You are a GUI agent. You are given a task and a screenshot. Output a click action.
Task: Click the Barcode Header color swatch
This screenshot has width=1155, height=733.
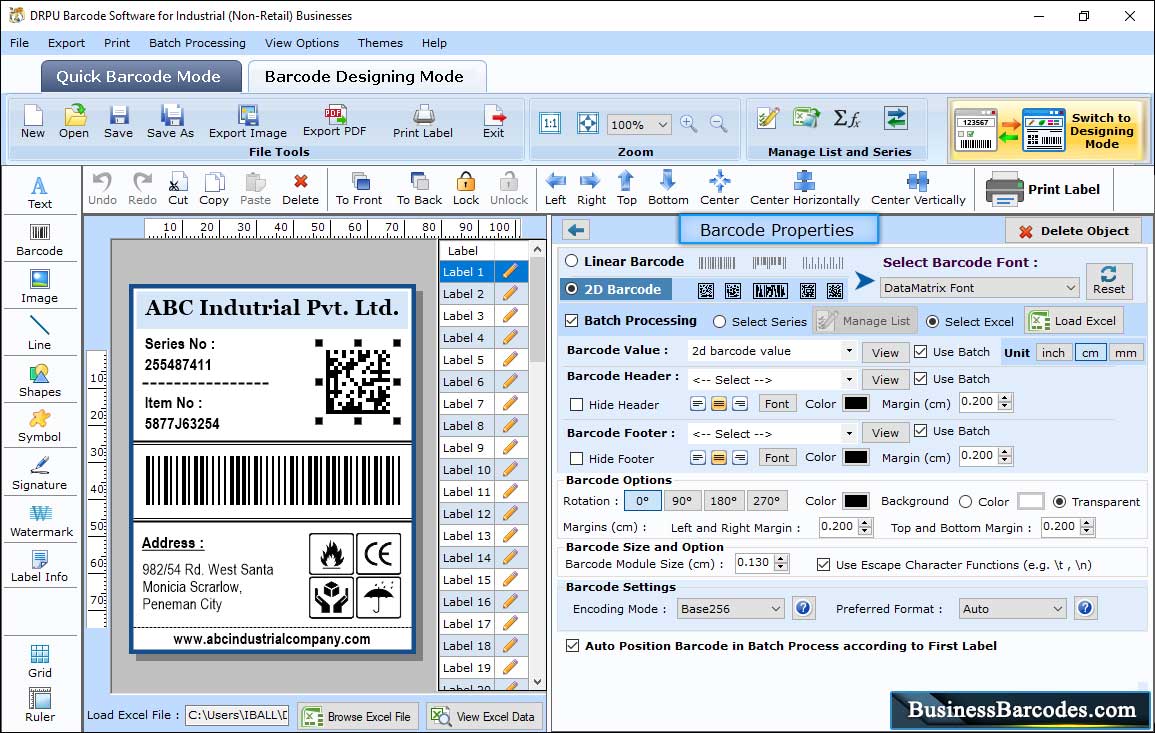click(x=855, y=404)
